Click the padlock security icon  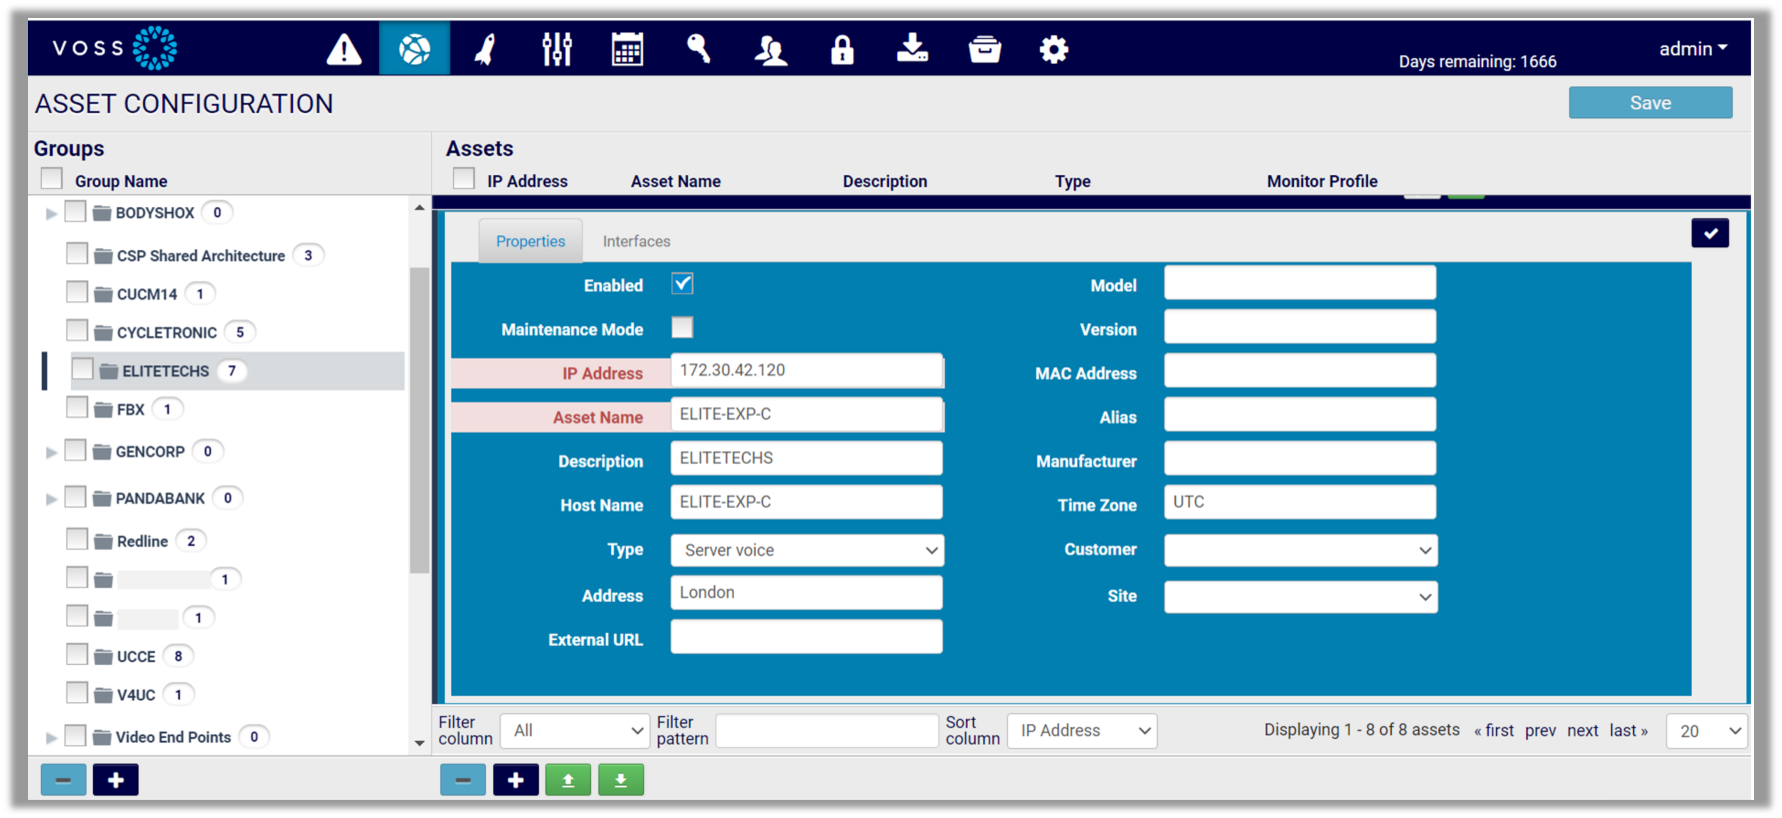[842, 49]
